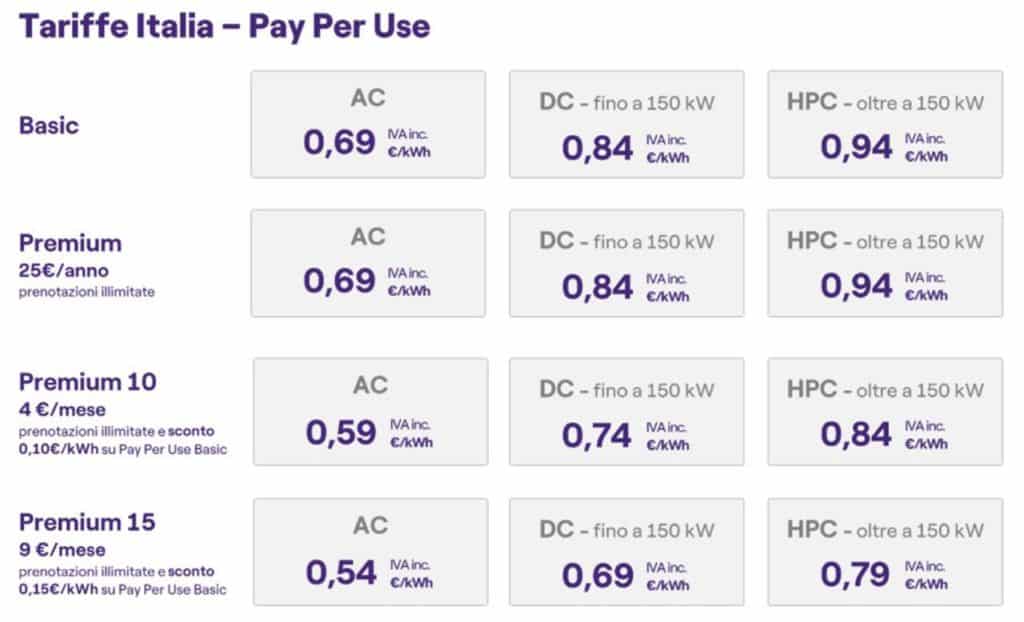The height and width of the screenshot is (622, 1024).
Task: Select the Premium 10 plan label
Action: coord(88,382)
